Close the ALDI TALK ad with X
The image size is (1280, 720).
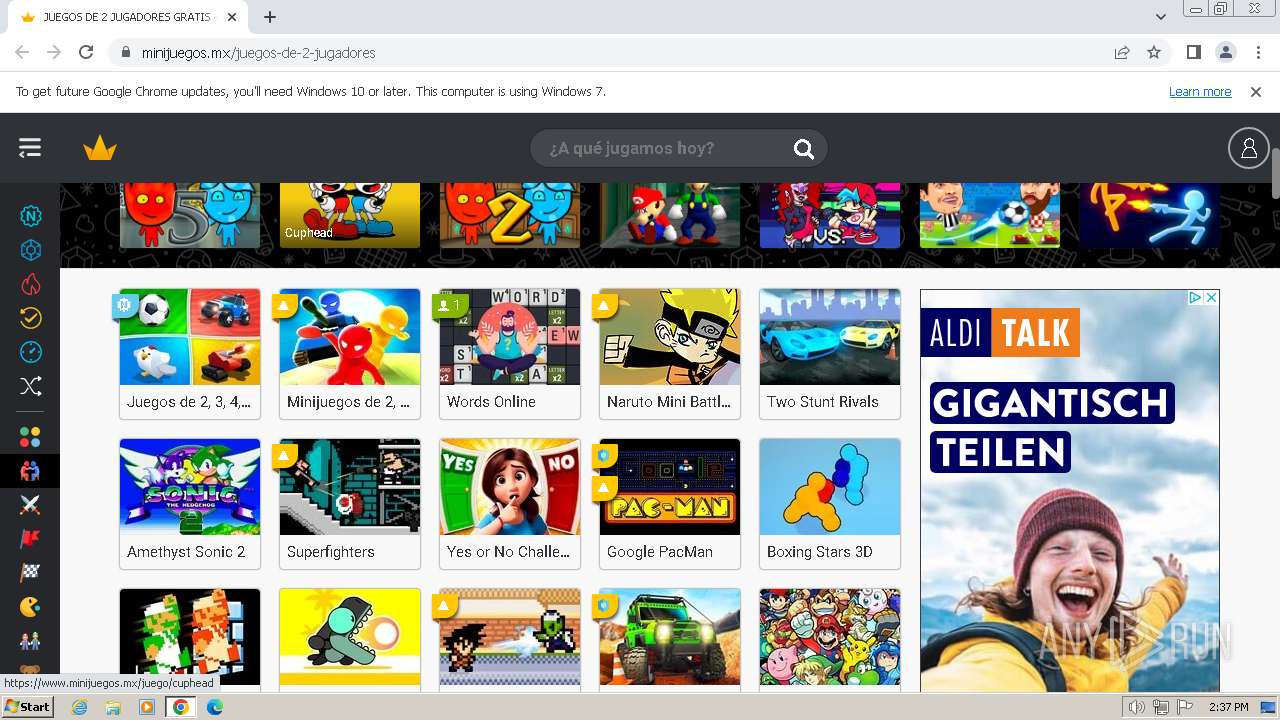pos(1211,298)
